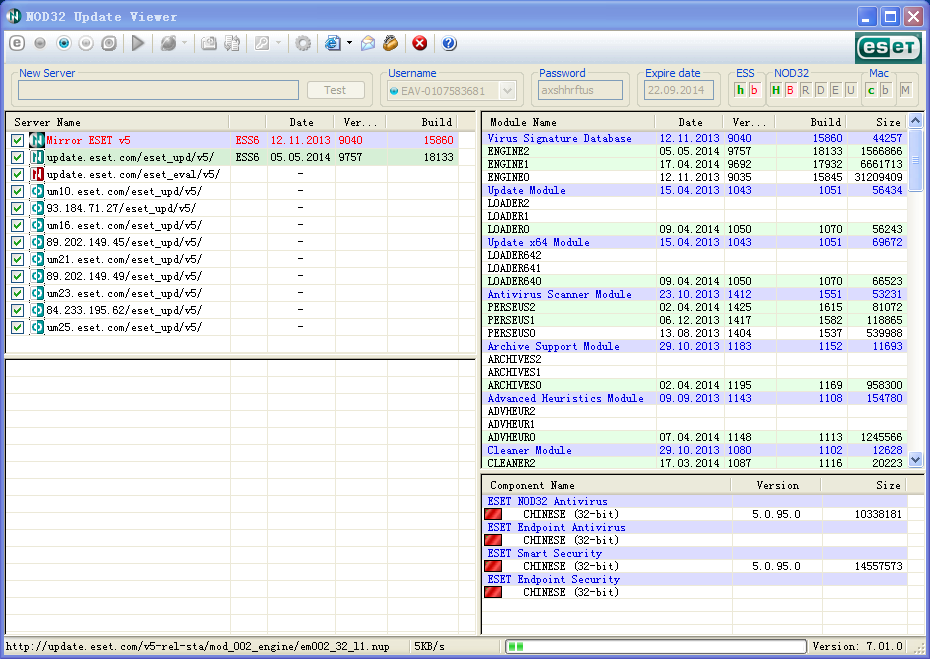
Task: Open the dropdown arrow beside the Internet Explorer icon
Action: pyautogui.click(x=349, y=43)
